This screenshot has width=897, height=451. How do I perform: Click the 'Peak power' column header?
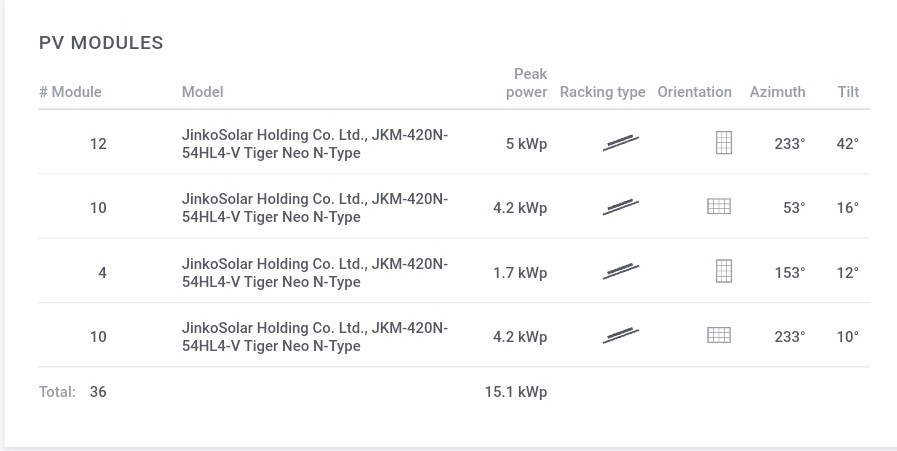pos(526,83)
